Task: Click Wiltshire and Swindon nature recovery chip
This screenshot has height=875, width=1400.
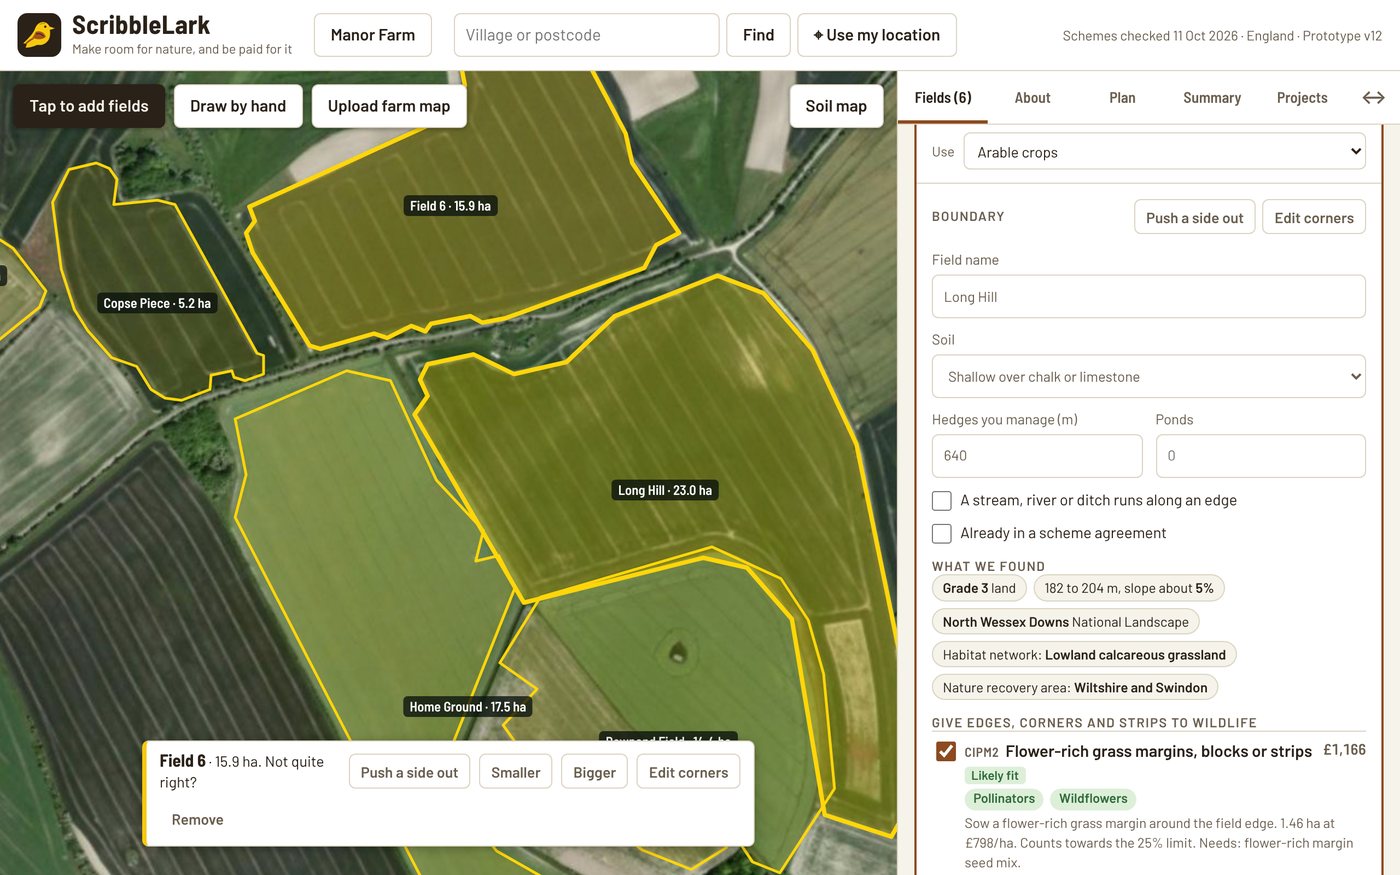Action: click(1075, 687)
